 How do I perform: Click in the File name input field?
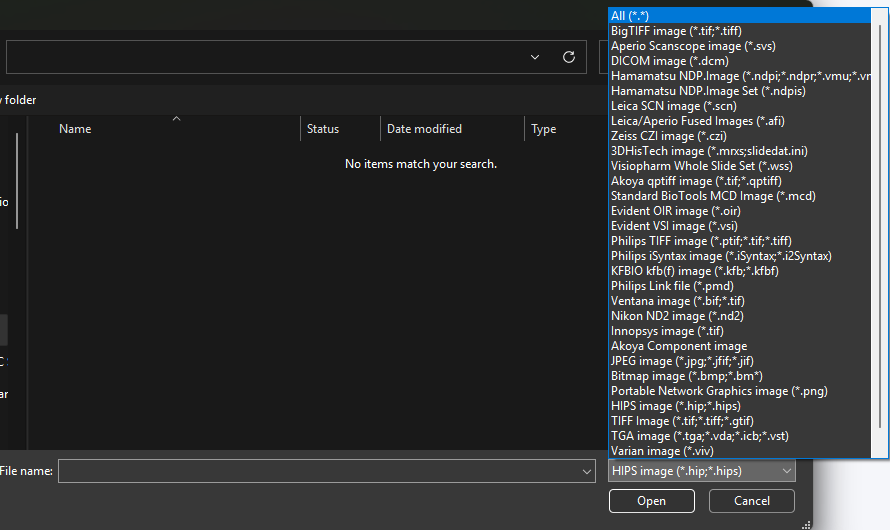click(x=320, y=471)
